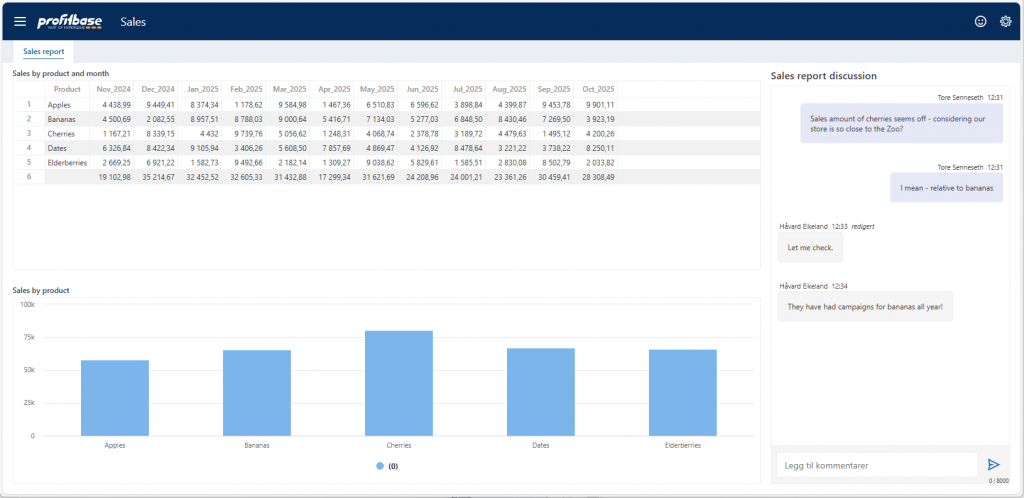Click the Nov_2024 column header
Viewport: 1024px width, 498px height.
(111, 89)
